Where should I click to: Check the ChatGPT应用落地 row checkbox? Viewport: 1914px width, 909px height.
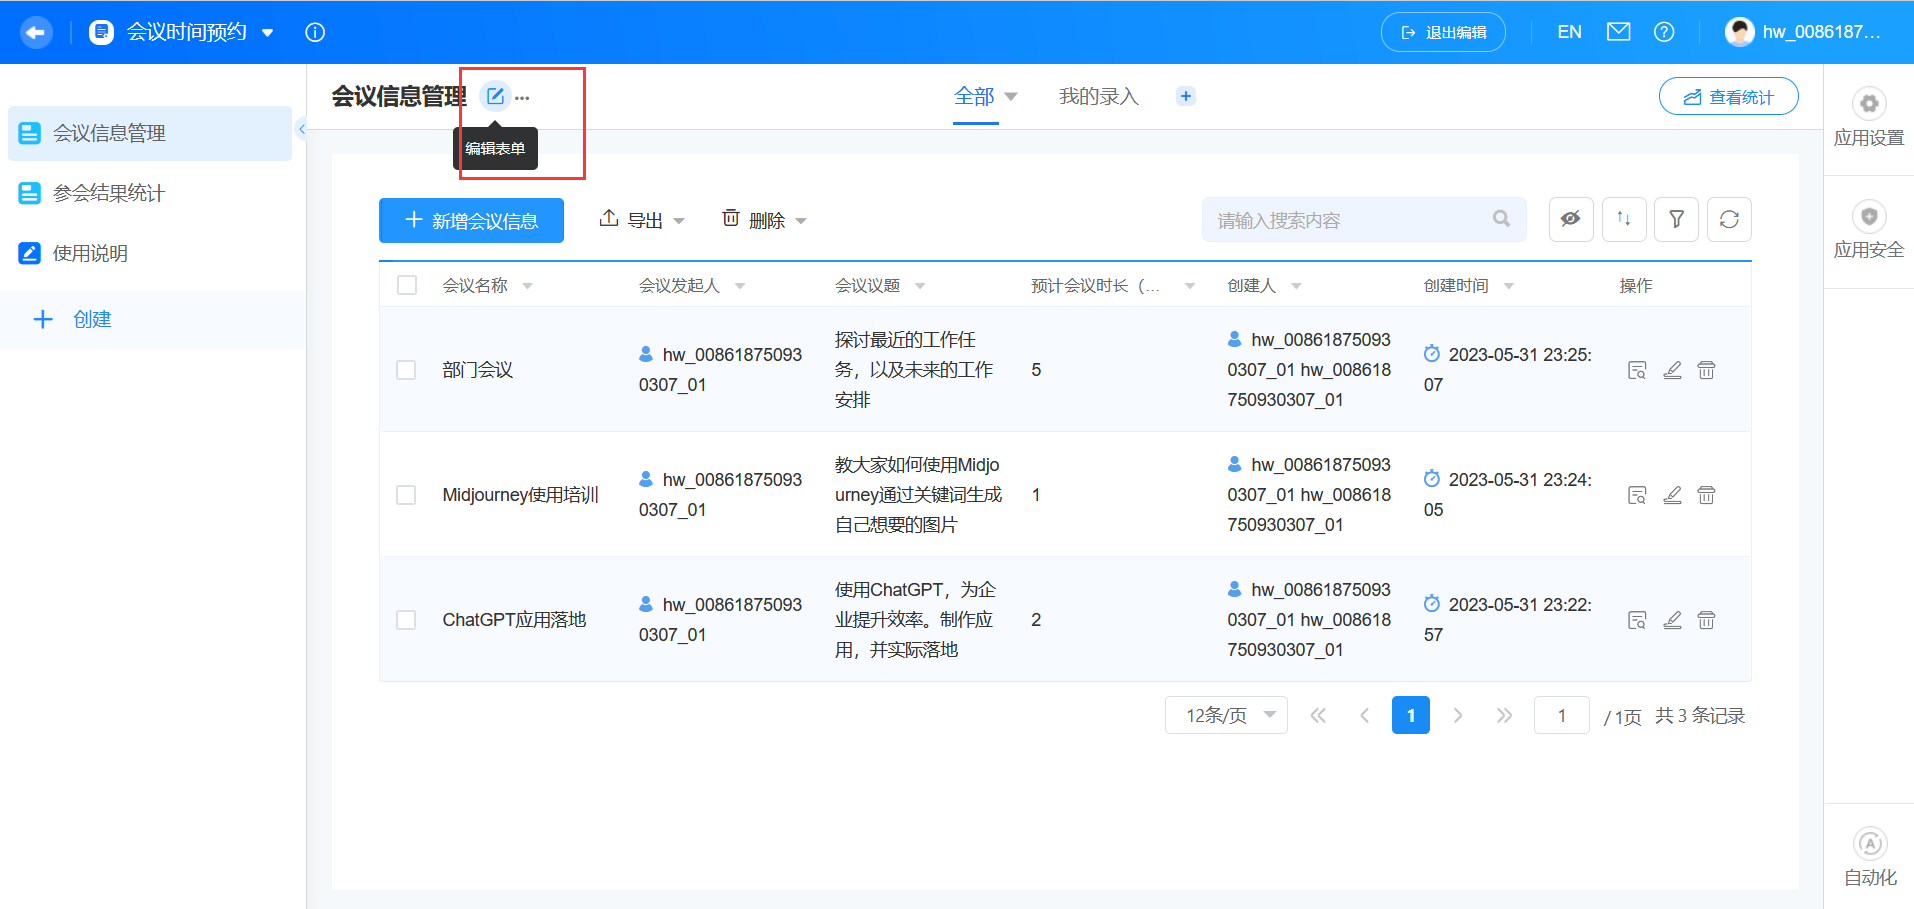coord(406,619)
